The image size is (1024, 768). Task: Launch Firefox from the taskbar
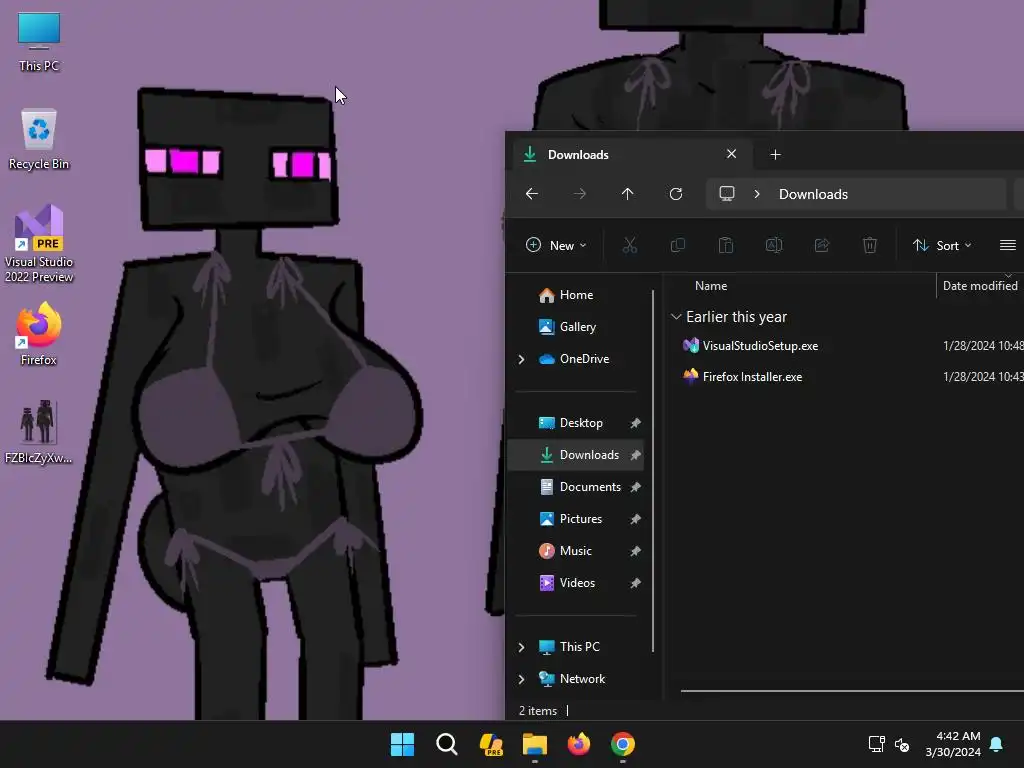pyautogui.click(x=579, y=744)
